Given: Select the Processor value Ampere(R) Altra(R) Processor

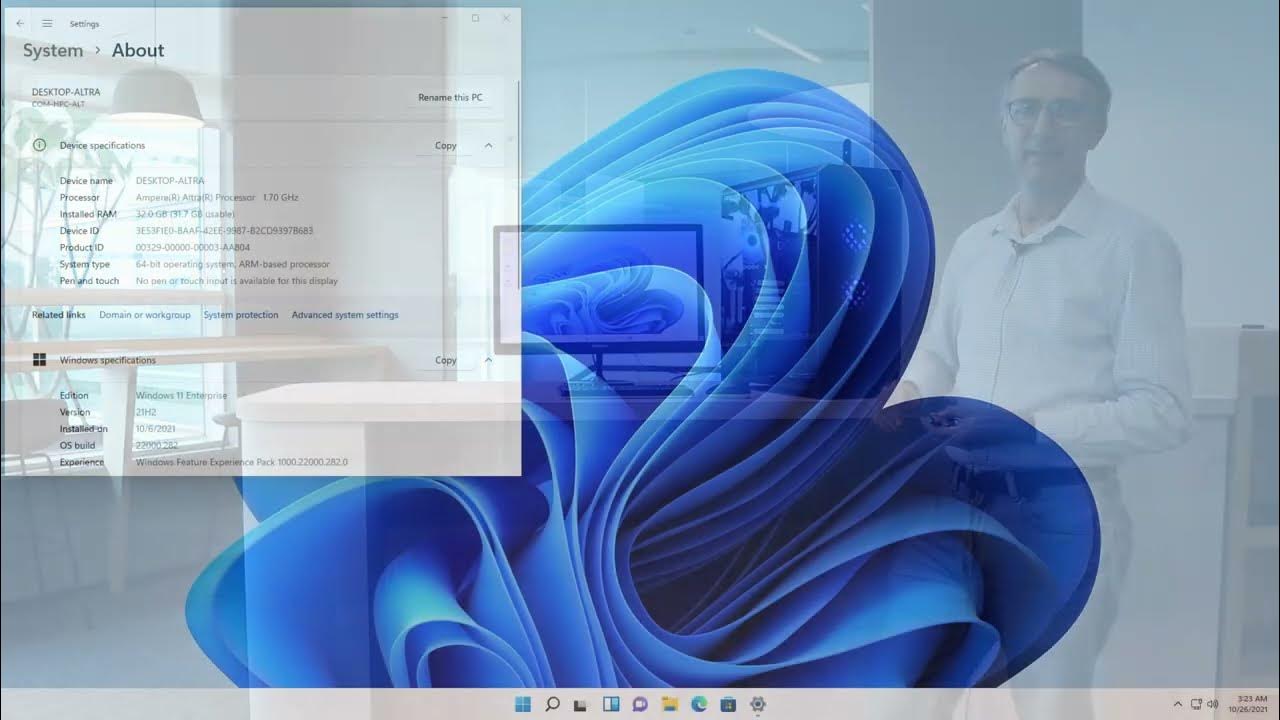Looking at the screenshot, I should (196, 198).
